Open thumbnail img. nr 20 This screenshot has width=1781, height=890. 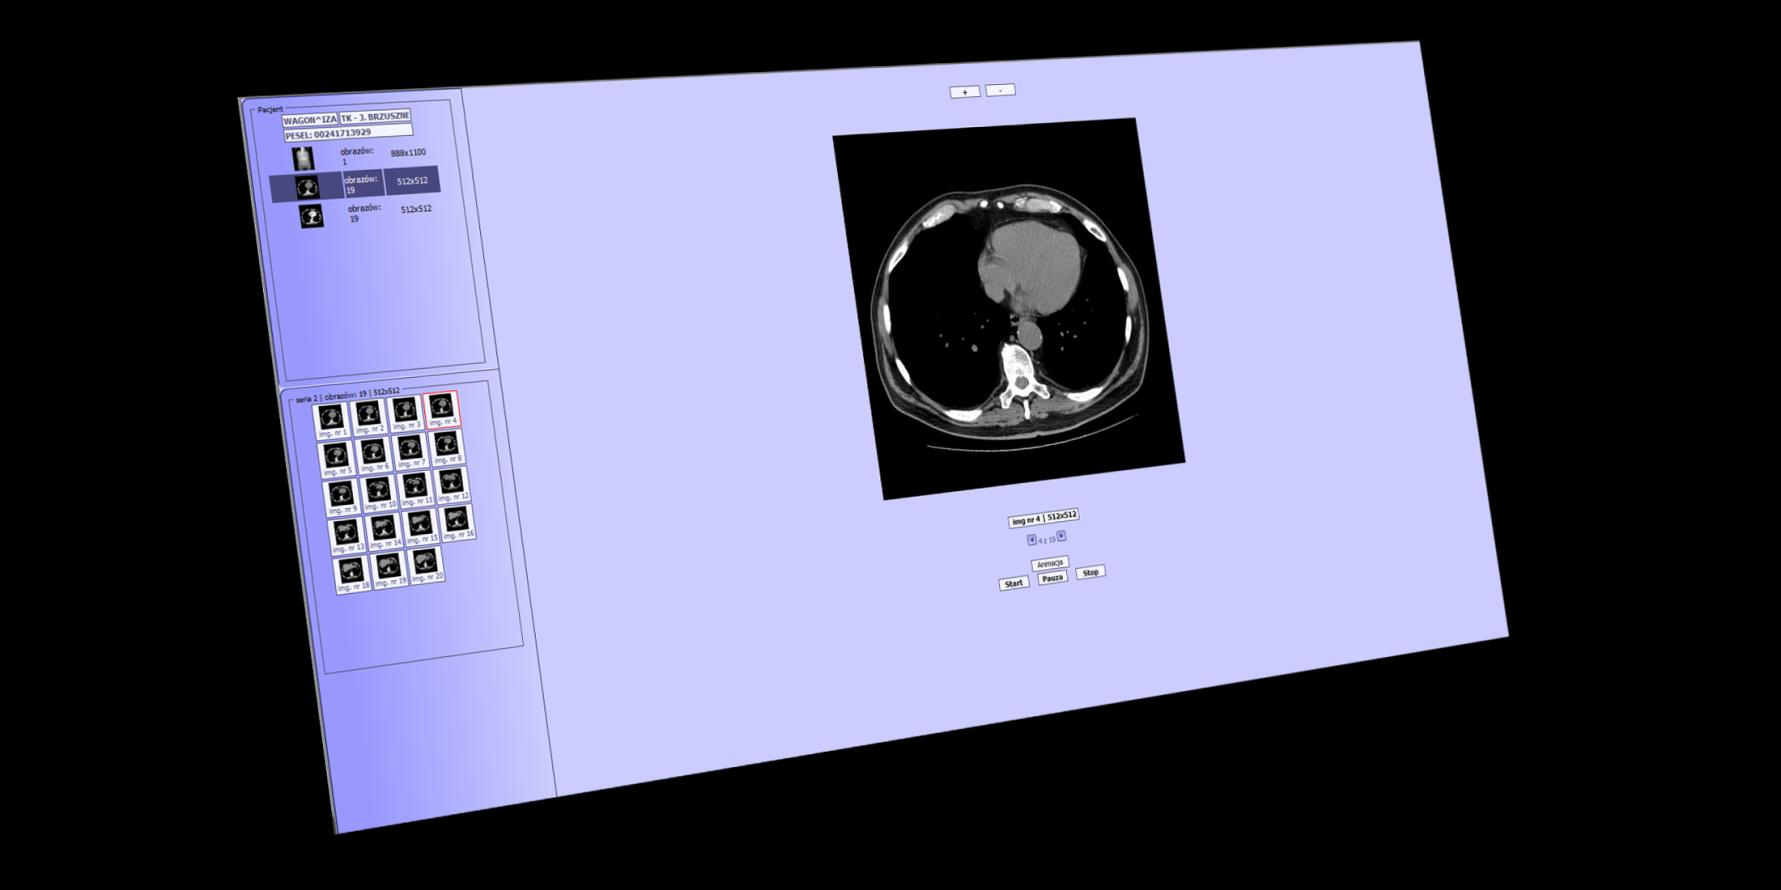(426, 565)
